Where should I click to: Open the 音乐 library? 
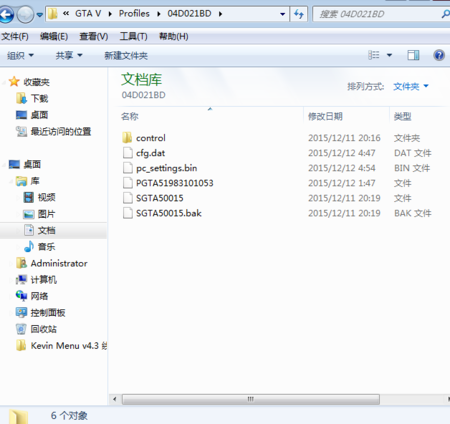46,247
